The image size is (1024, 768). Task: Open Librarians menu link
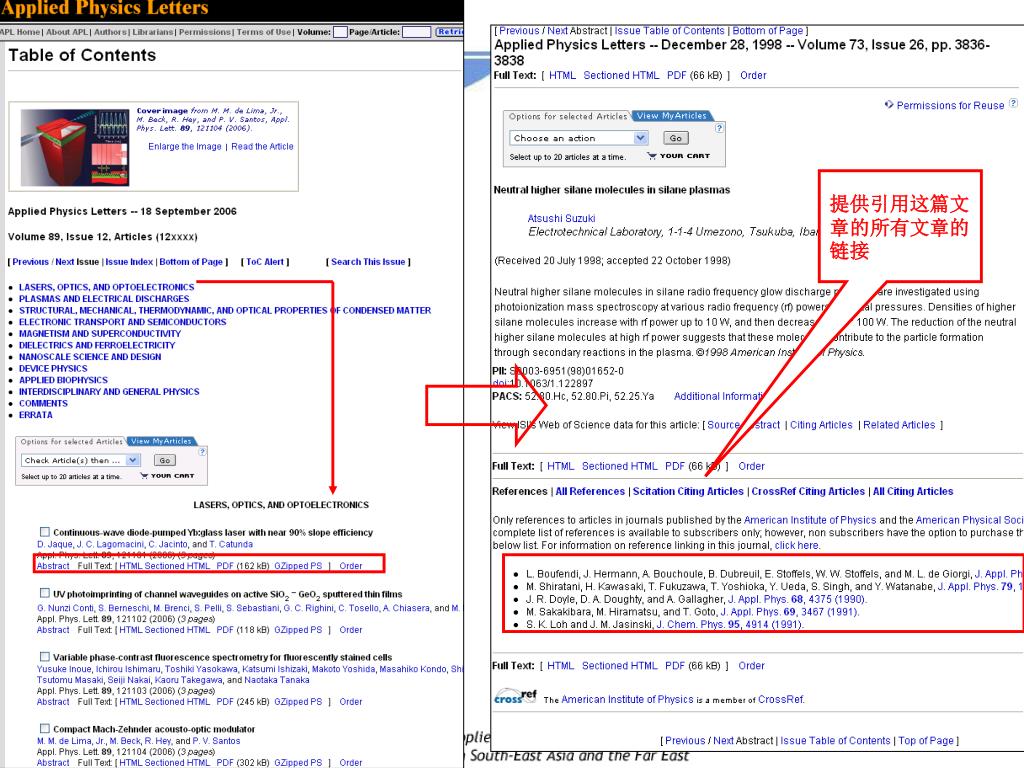click(x=153, y=32)
